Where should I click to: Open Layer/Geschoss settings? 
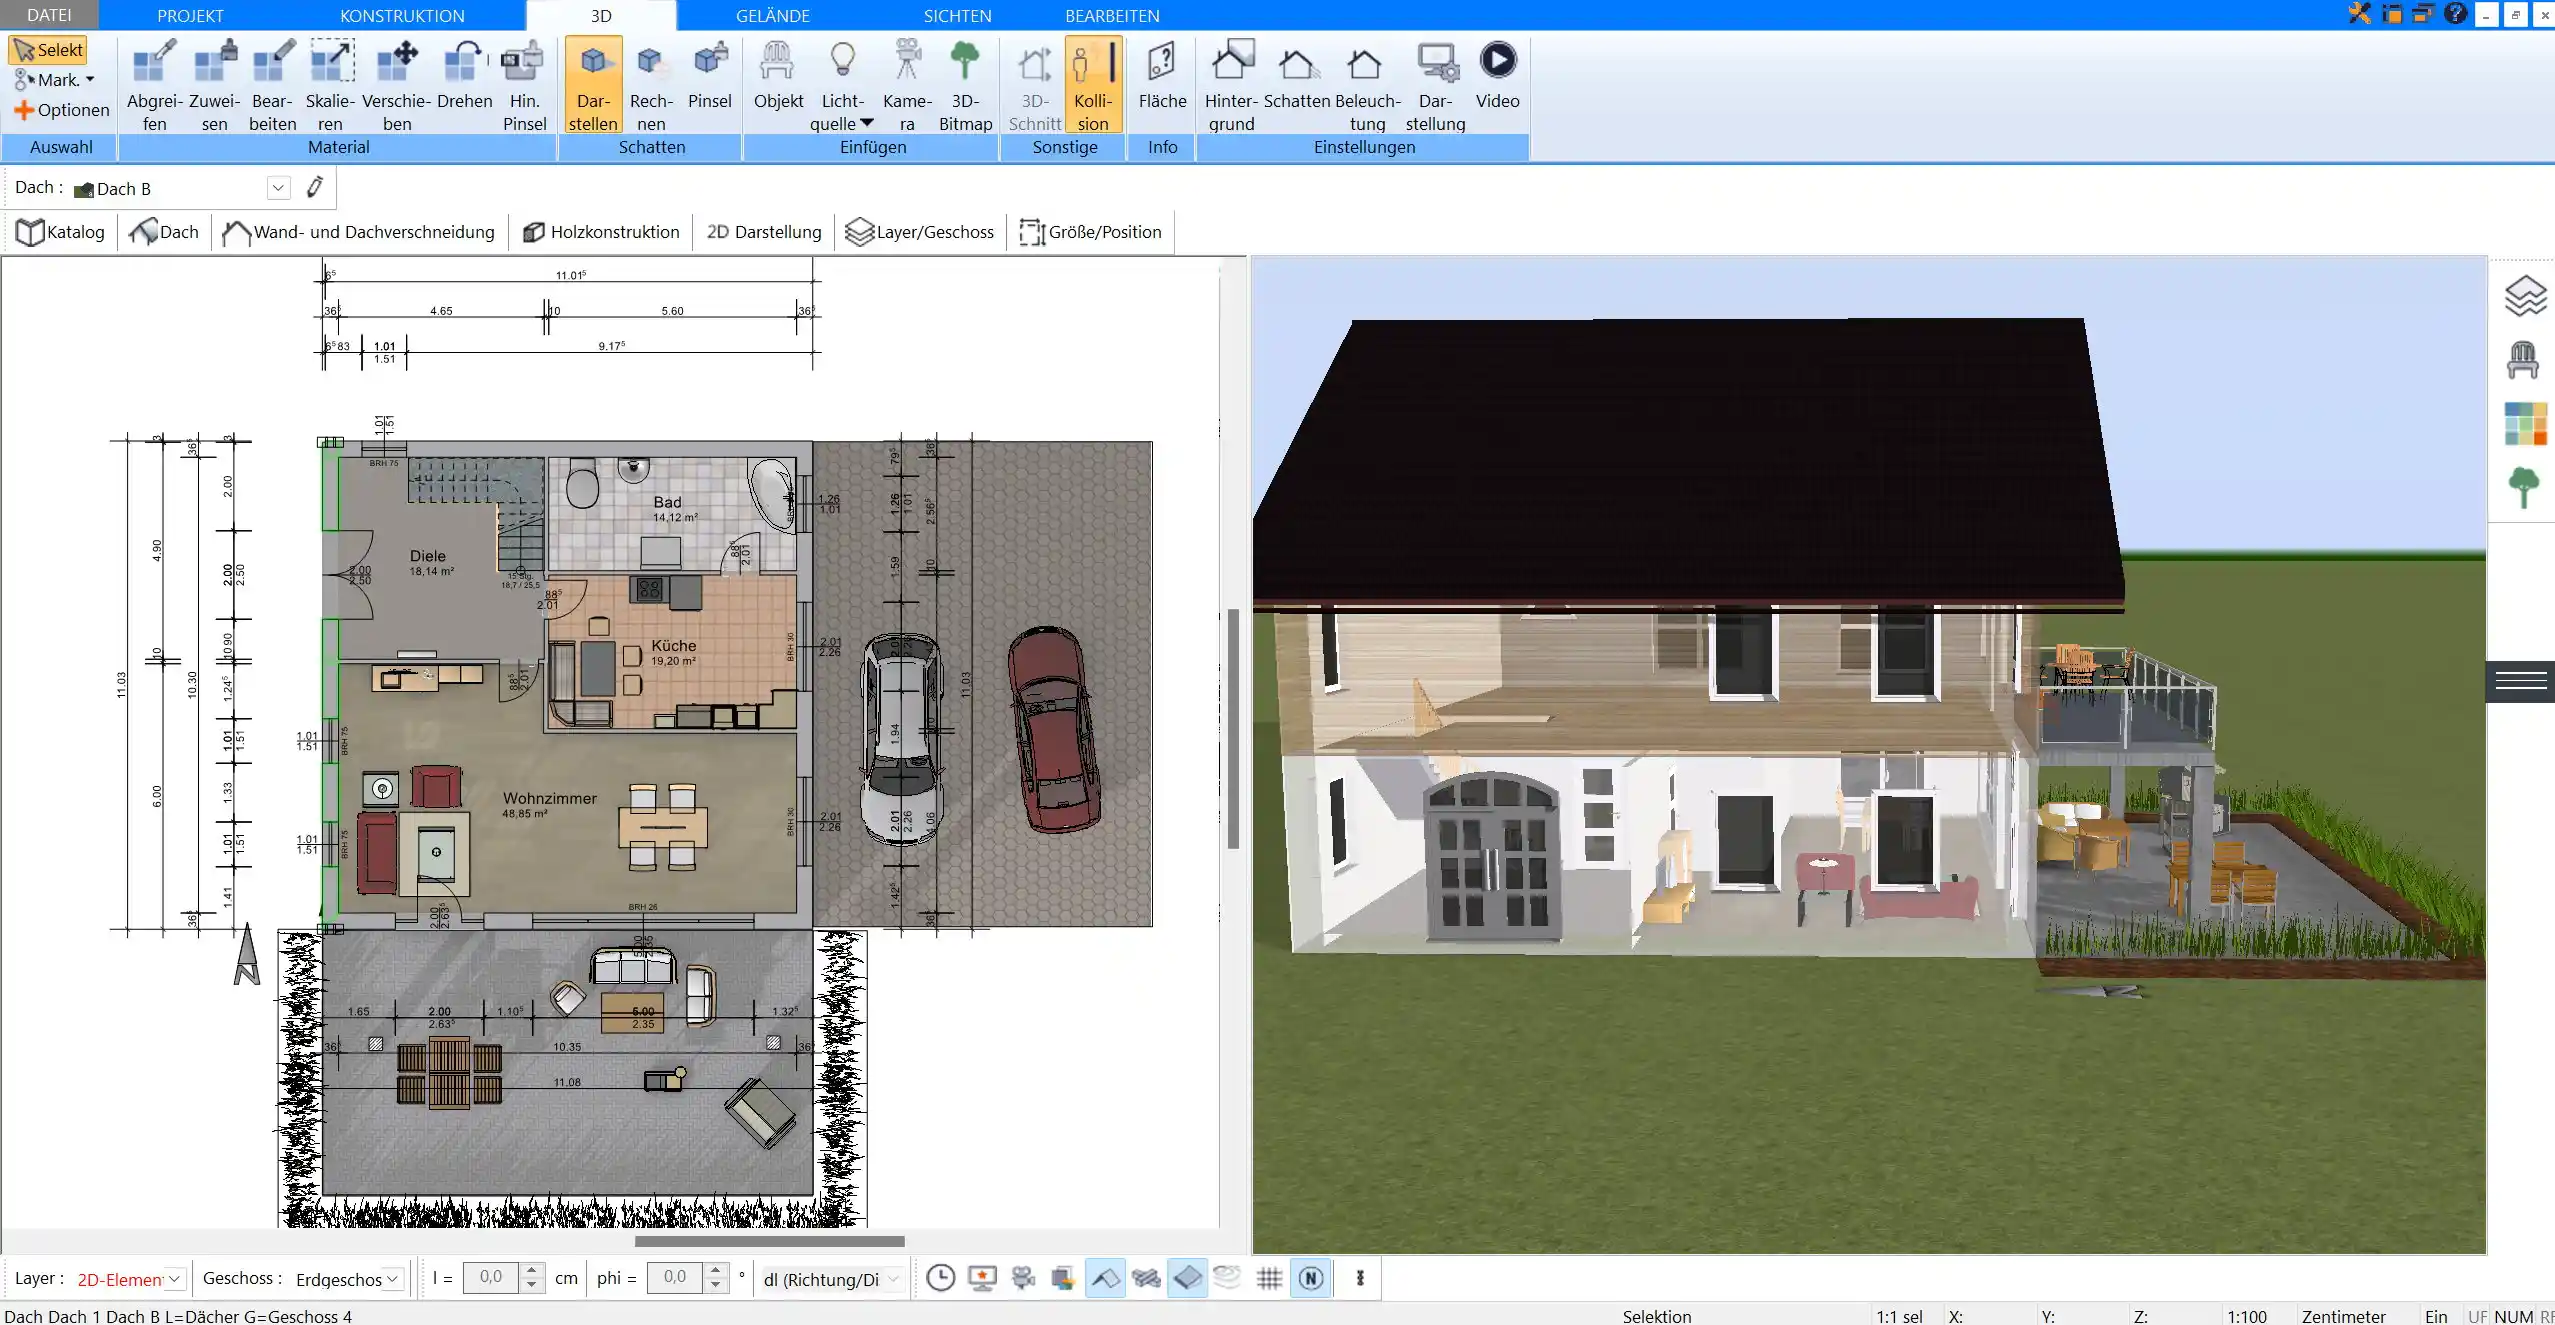point(920,232)
